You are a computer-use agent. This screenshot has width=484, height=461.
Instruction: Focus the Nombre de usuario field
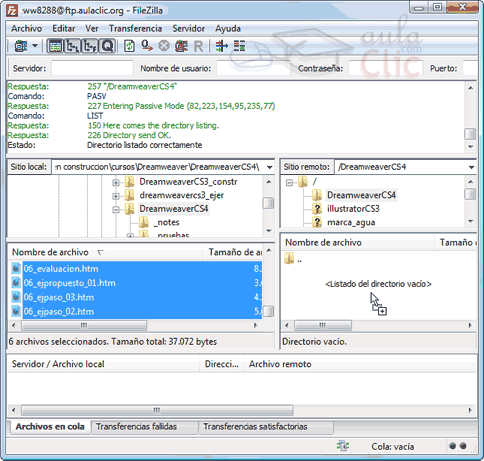coord(253,68)
